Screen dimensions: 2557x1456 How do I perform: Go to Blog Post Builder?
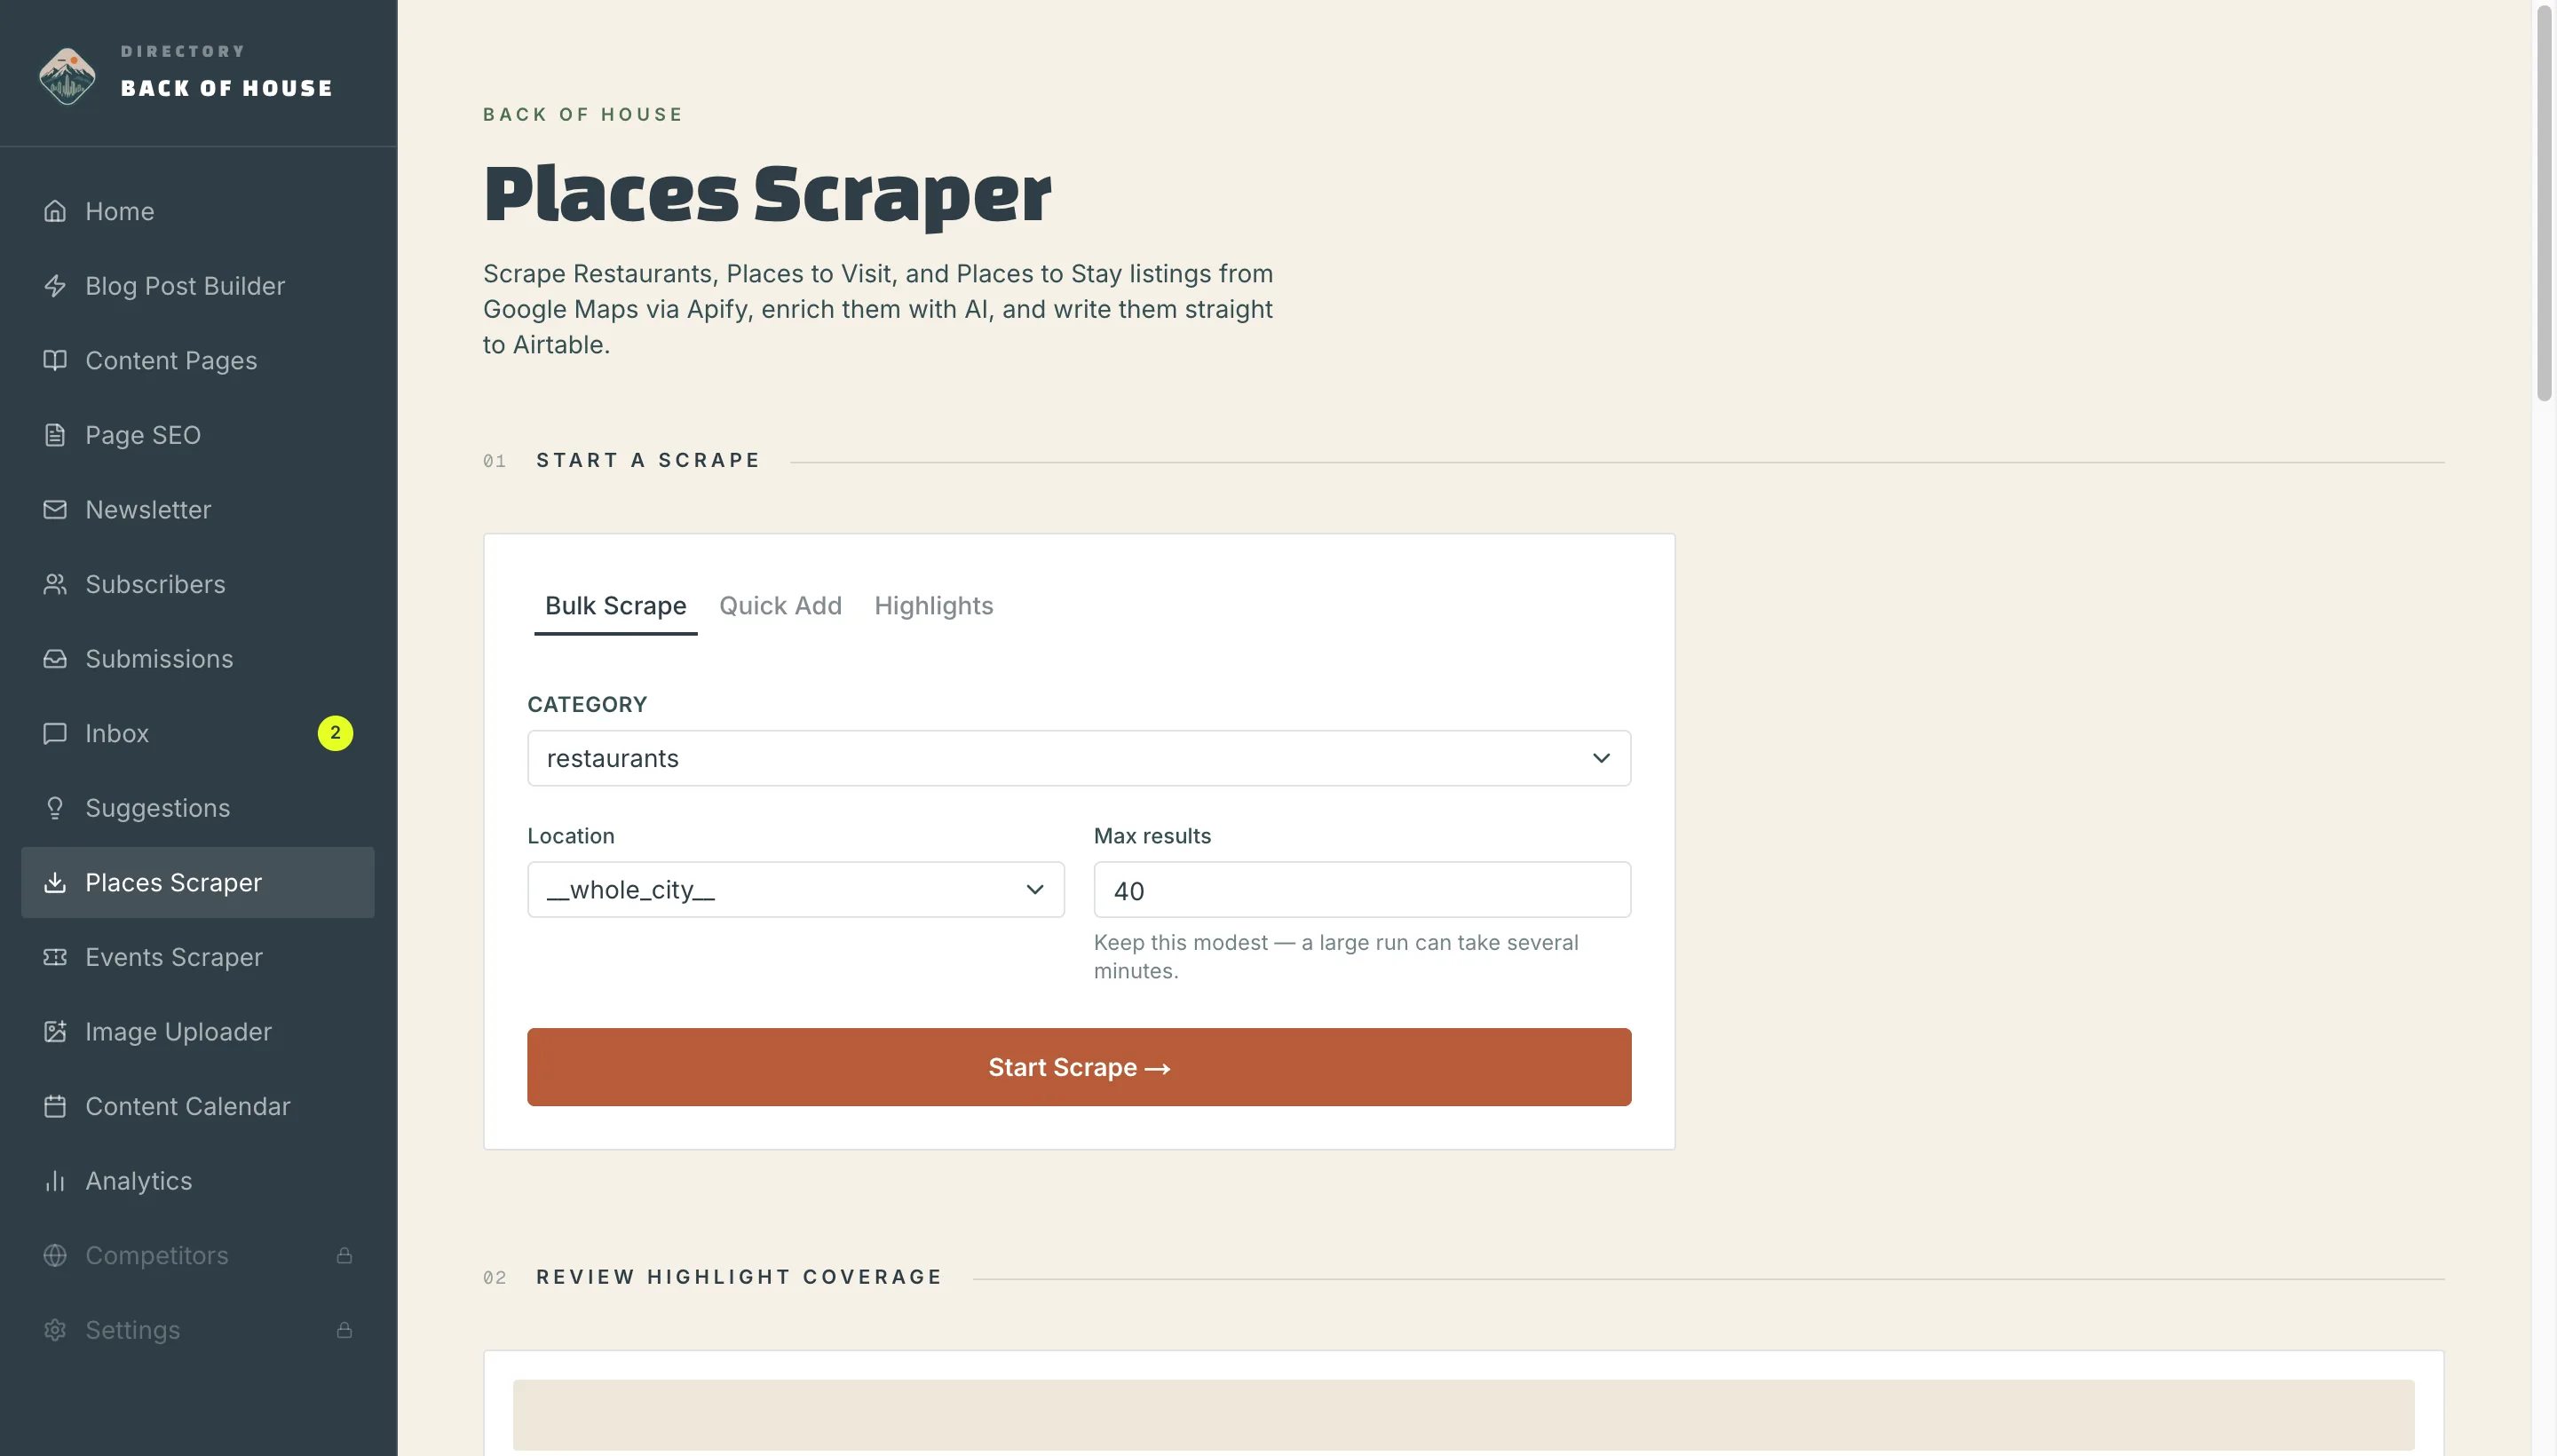[198, 286]
